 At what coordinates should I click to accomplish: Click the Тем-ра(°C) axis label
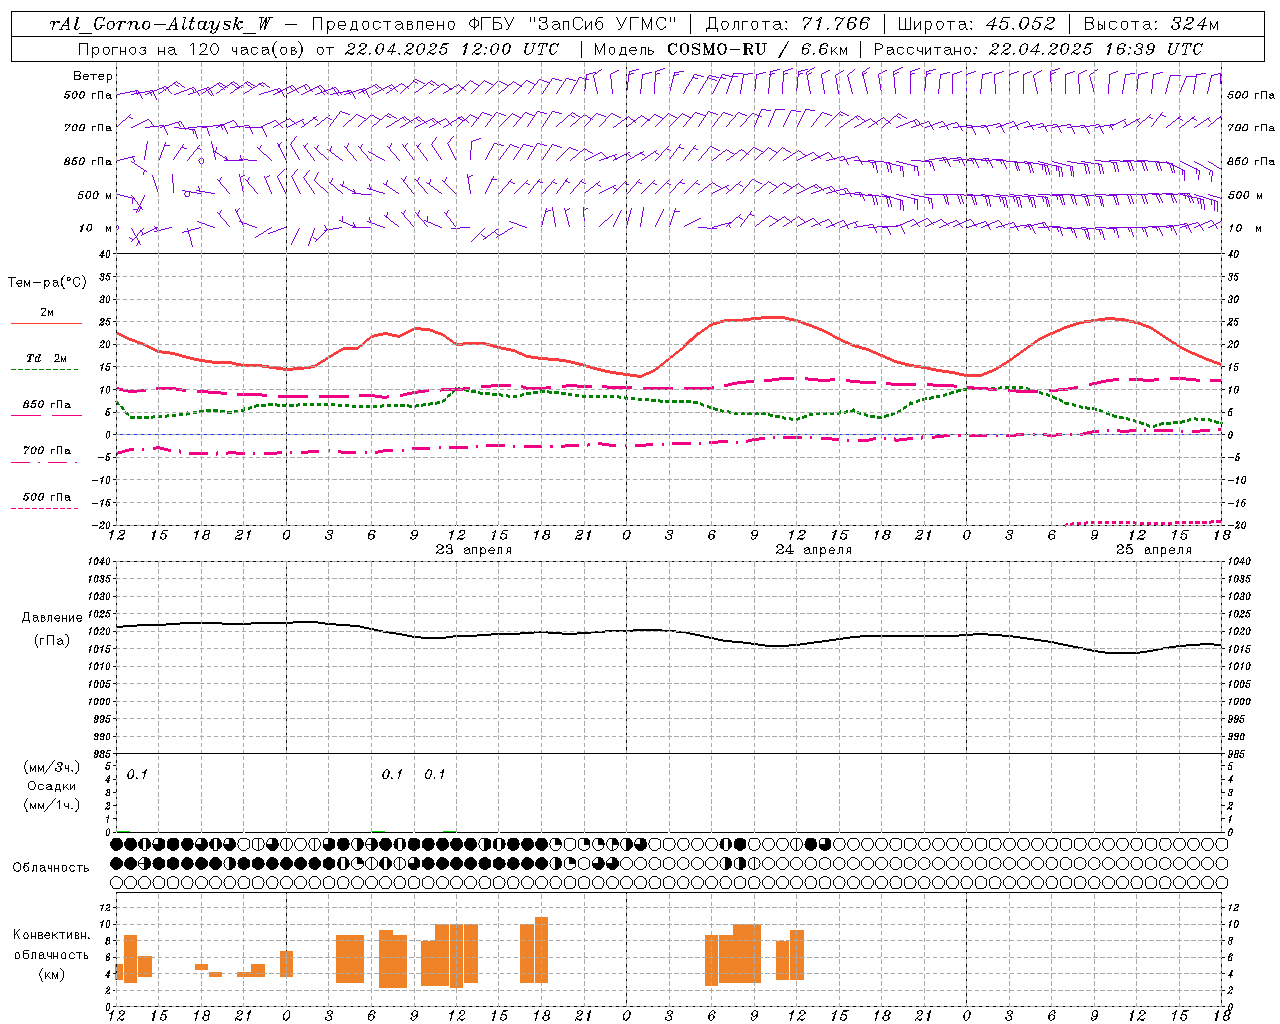click(x=47, y=283)
